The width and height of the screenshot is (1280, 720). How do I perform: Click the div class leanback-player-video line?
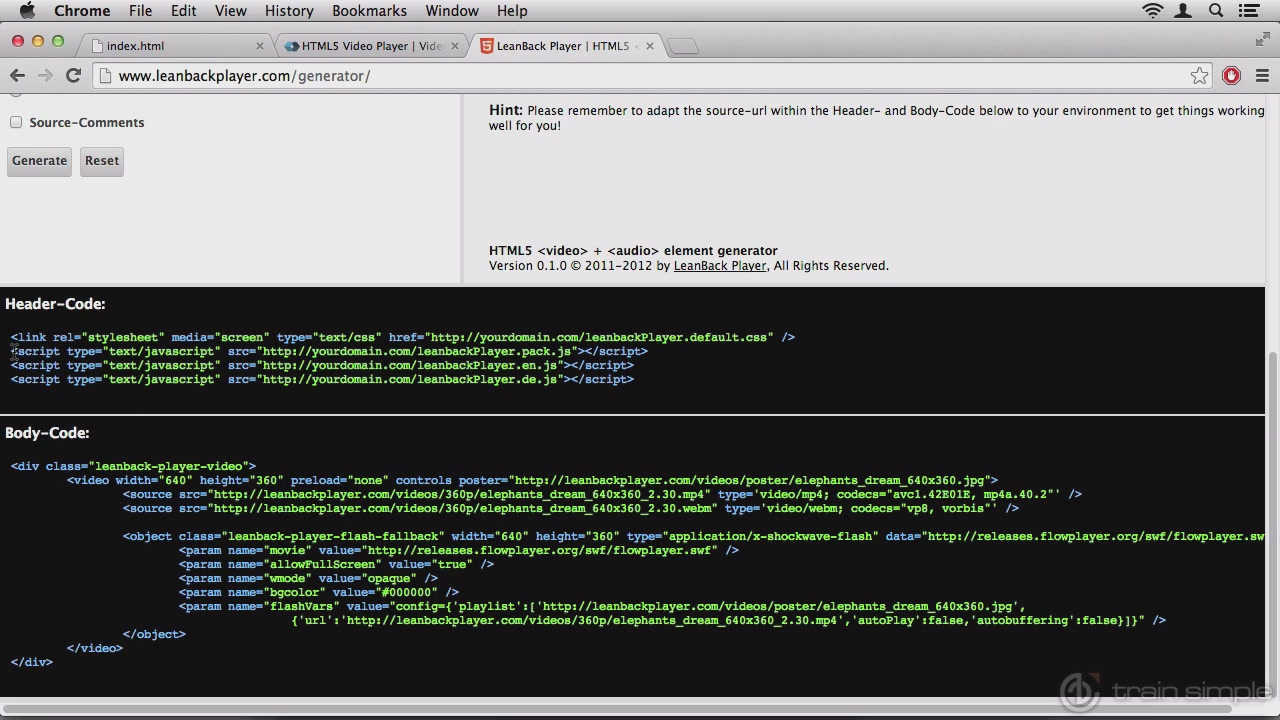(x=133, y=466)
